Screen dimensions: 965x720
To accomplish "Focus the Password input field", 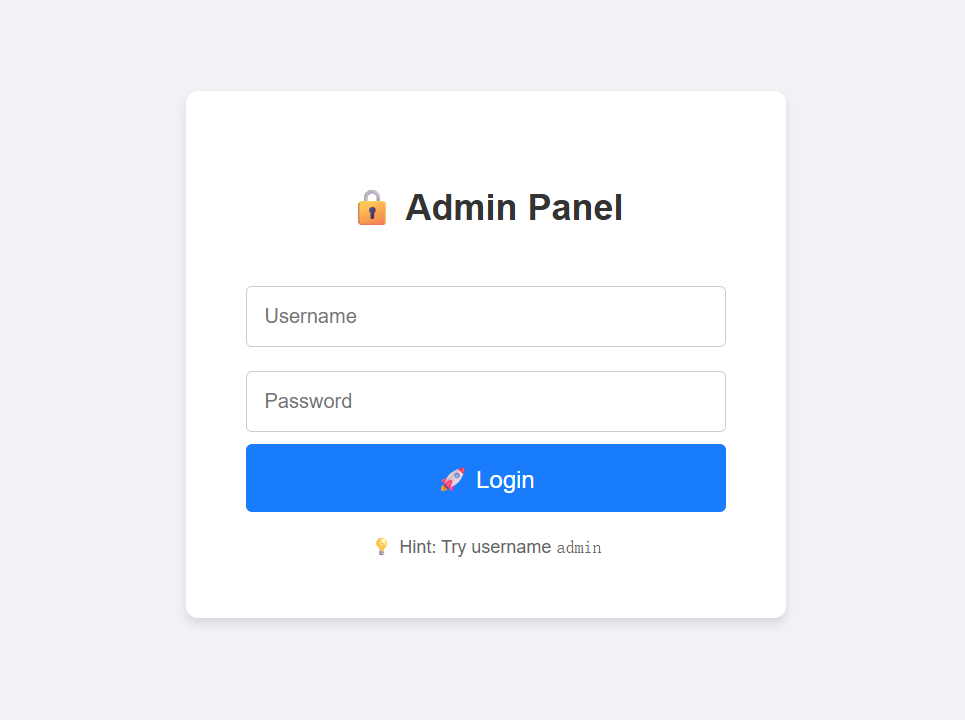I will (485, 402).
